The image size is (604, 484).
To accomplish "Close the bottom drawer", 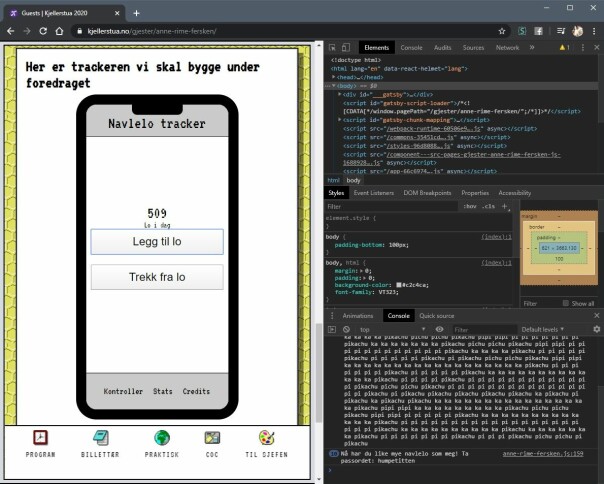I will coord(597,316).
